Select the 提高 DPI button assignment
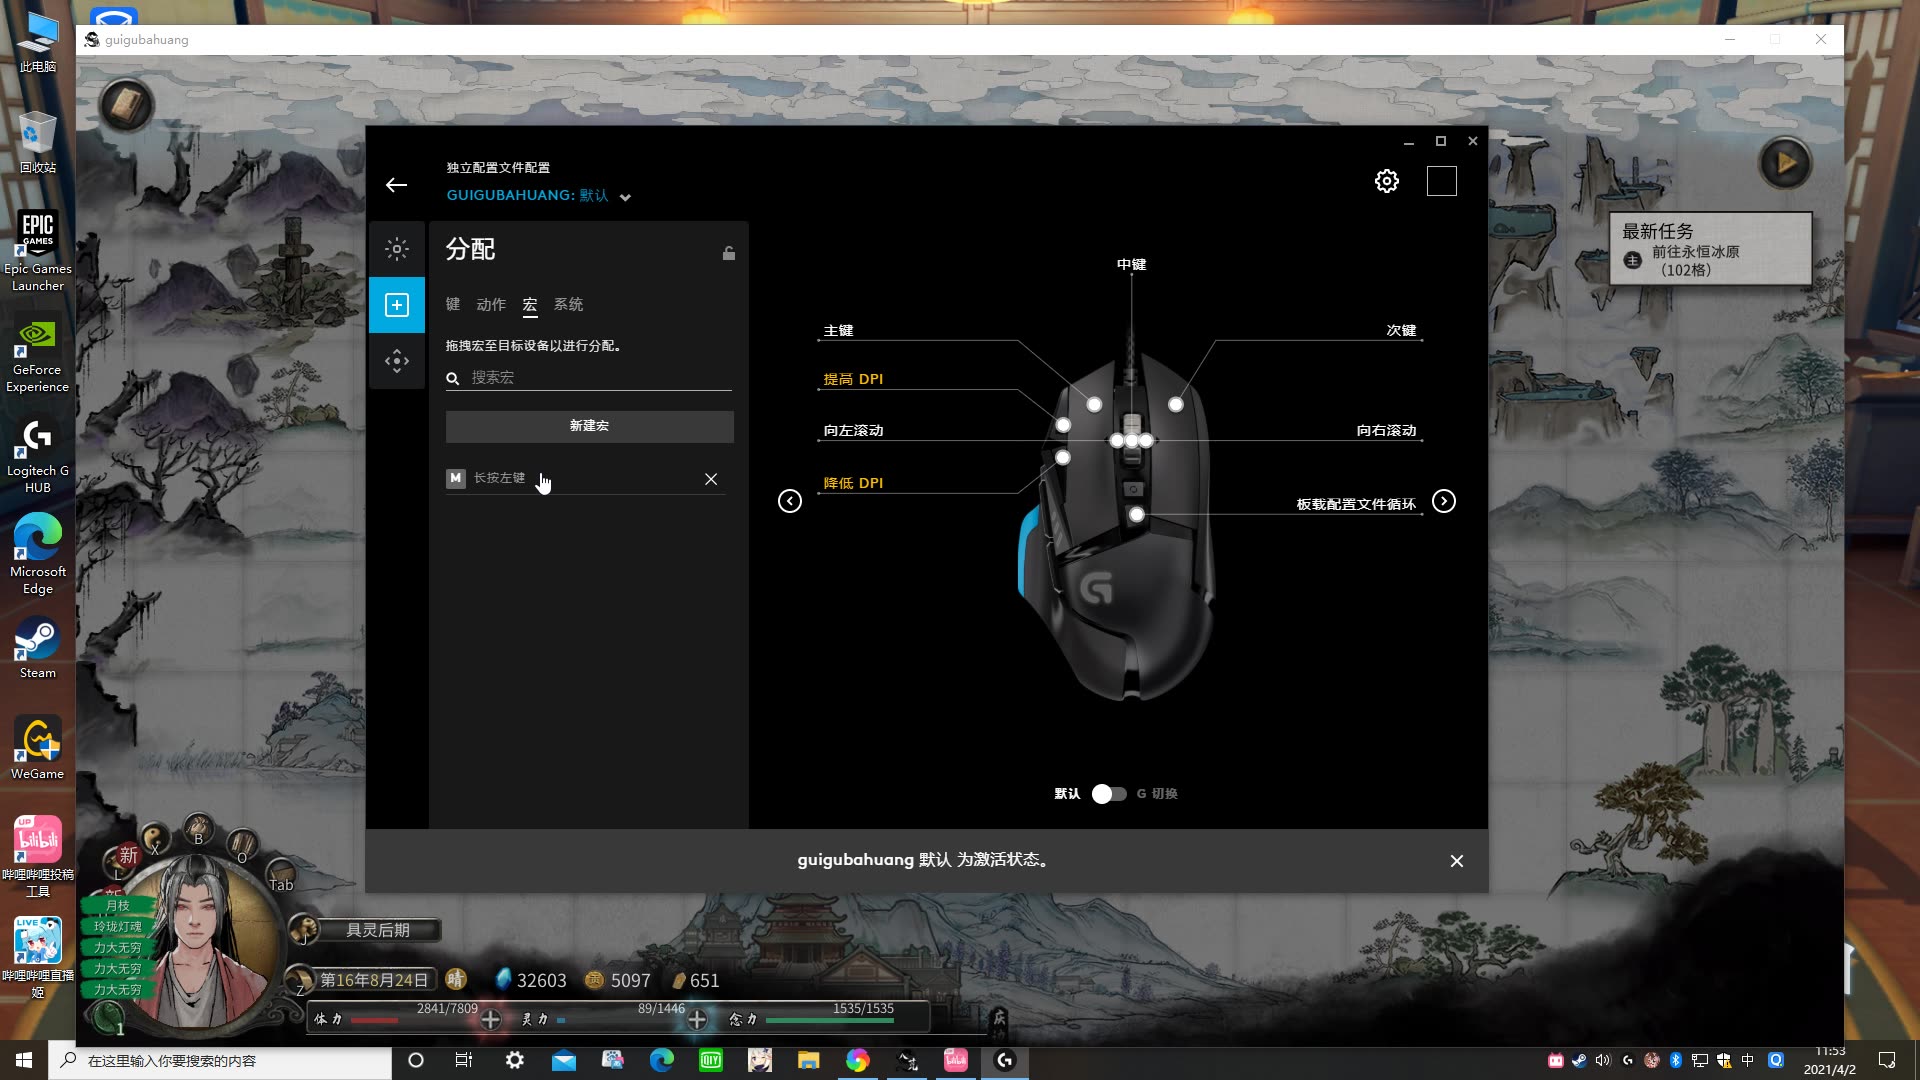Viewport: 1920px width, 1080px height. coord(853,379)
